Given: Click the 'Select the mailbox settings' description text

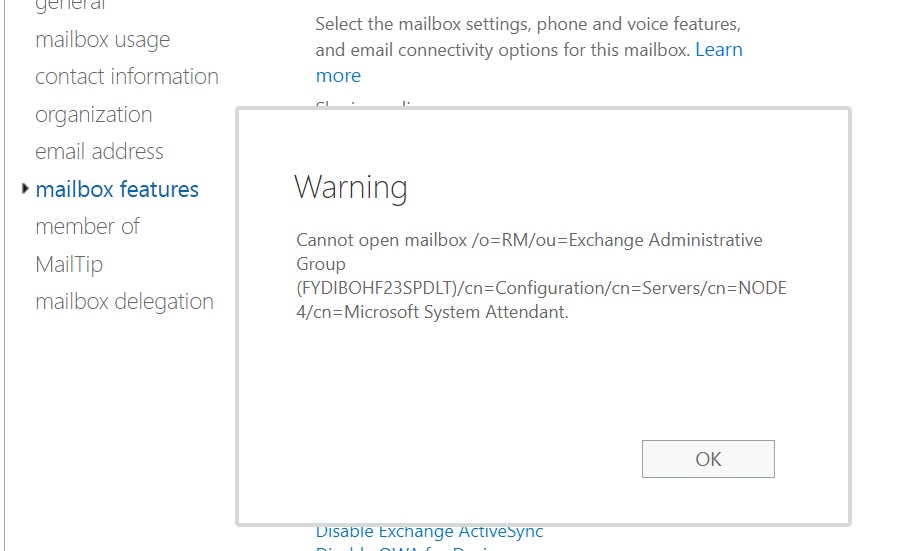Looking at the screenshot, I should point(528,37).
